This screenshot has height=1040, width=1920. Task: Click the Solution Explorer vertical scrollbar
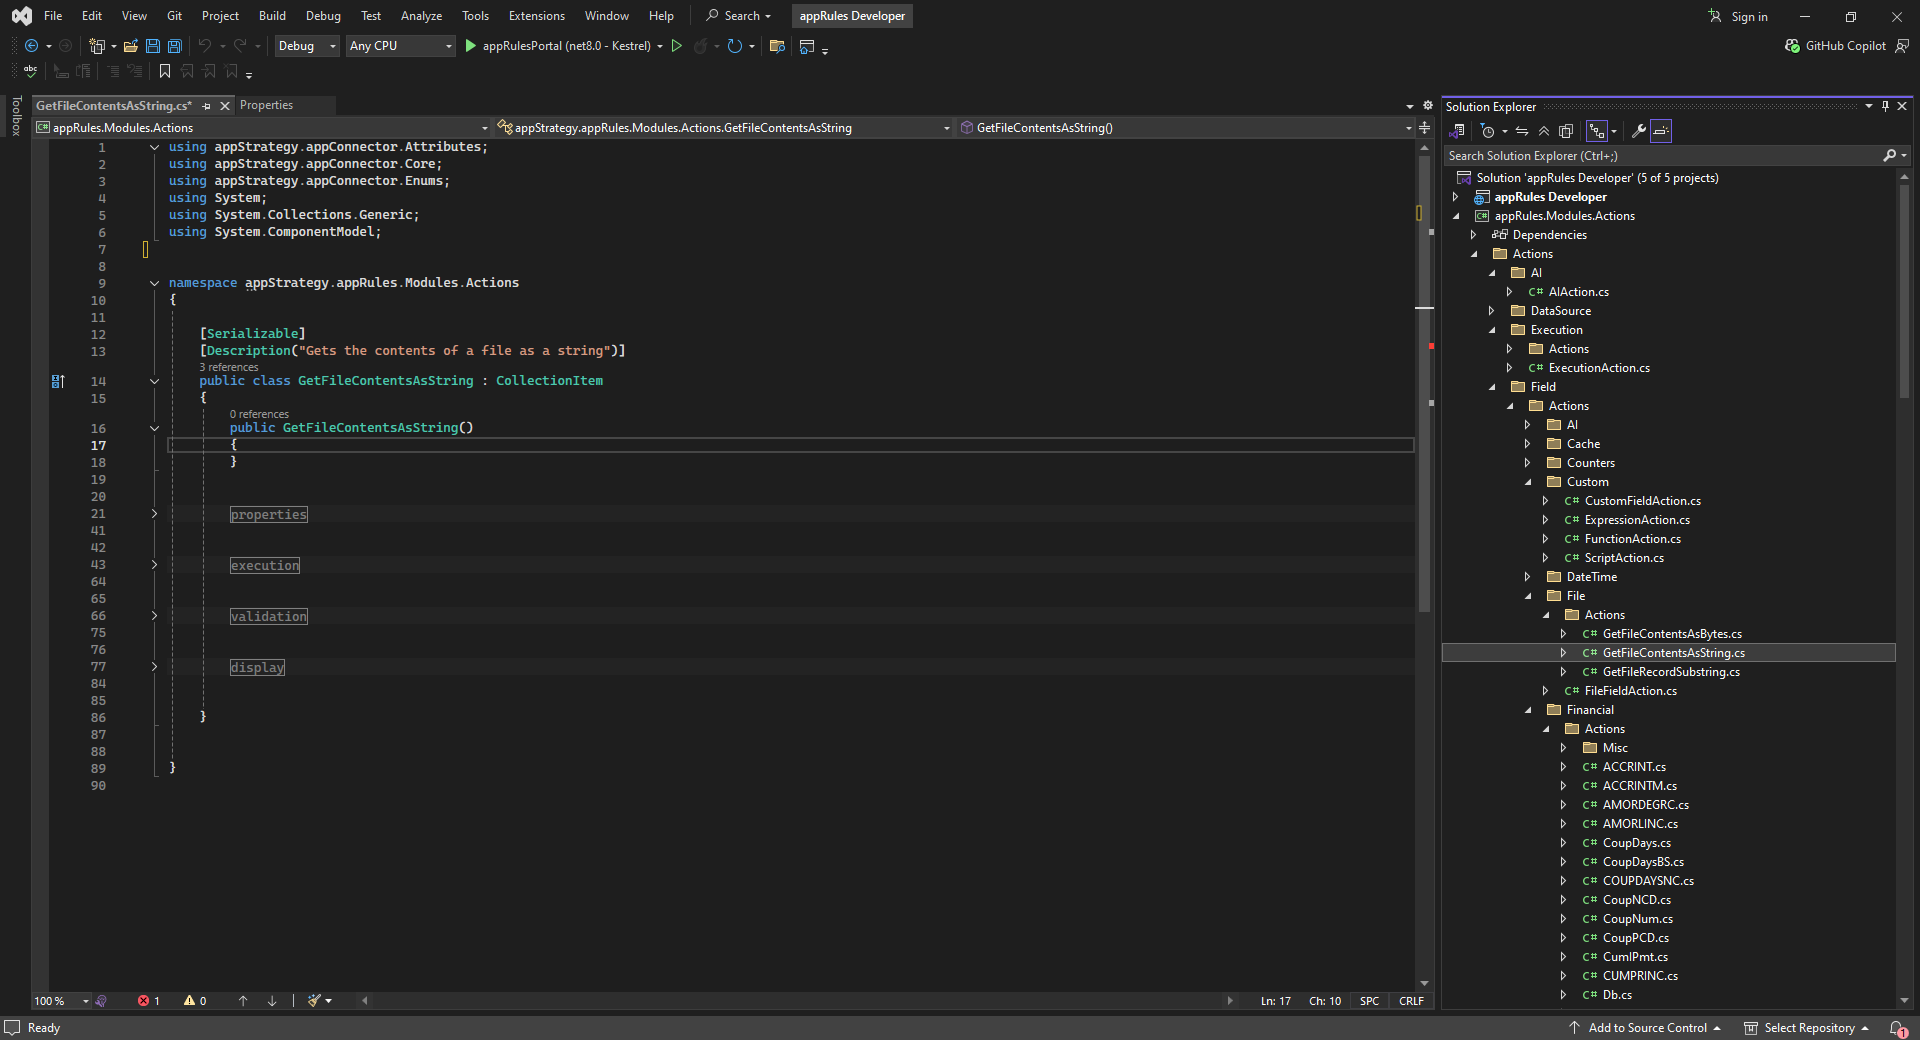pyautogui.click(x=1903, y=290)
